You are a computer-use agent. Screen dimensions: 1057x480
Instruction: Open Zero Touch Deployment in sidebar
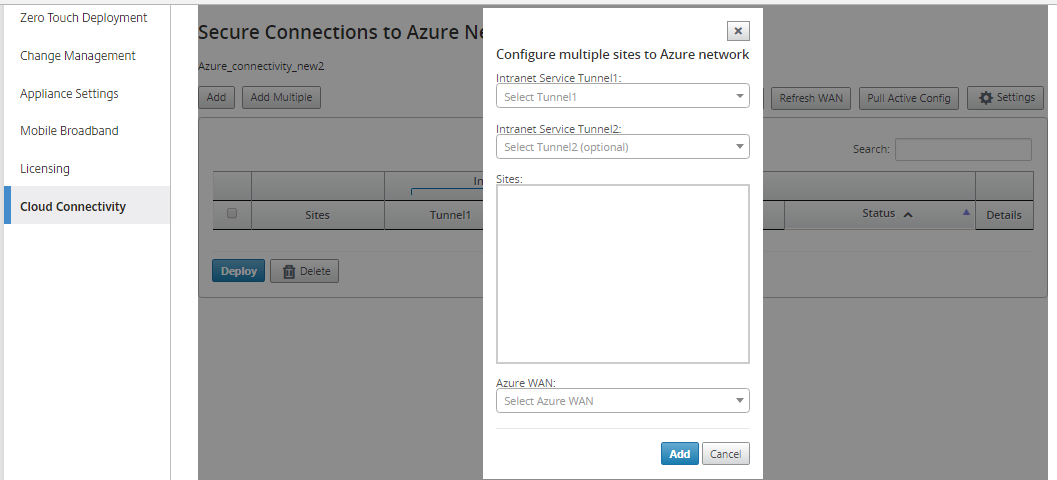pos(84,18)
